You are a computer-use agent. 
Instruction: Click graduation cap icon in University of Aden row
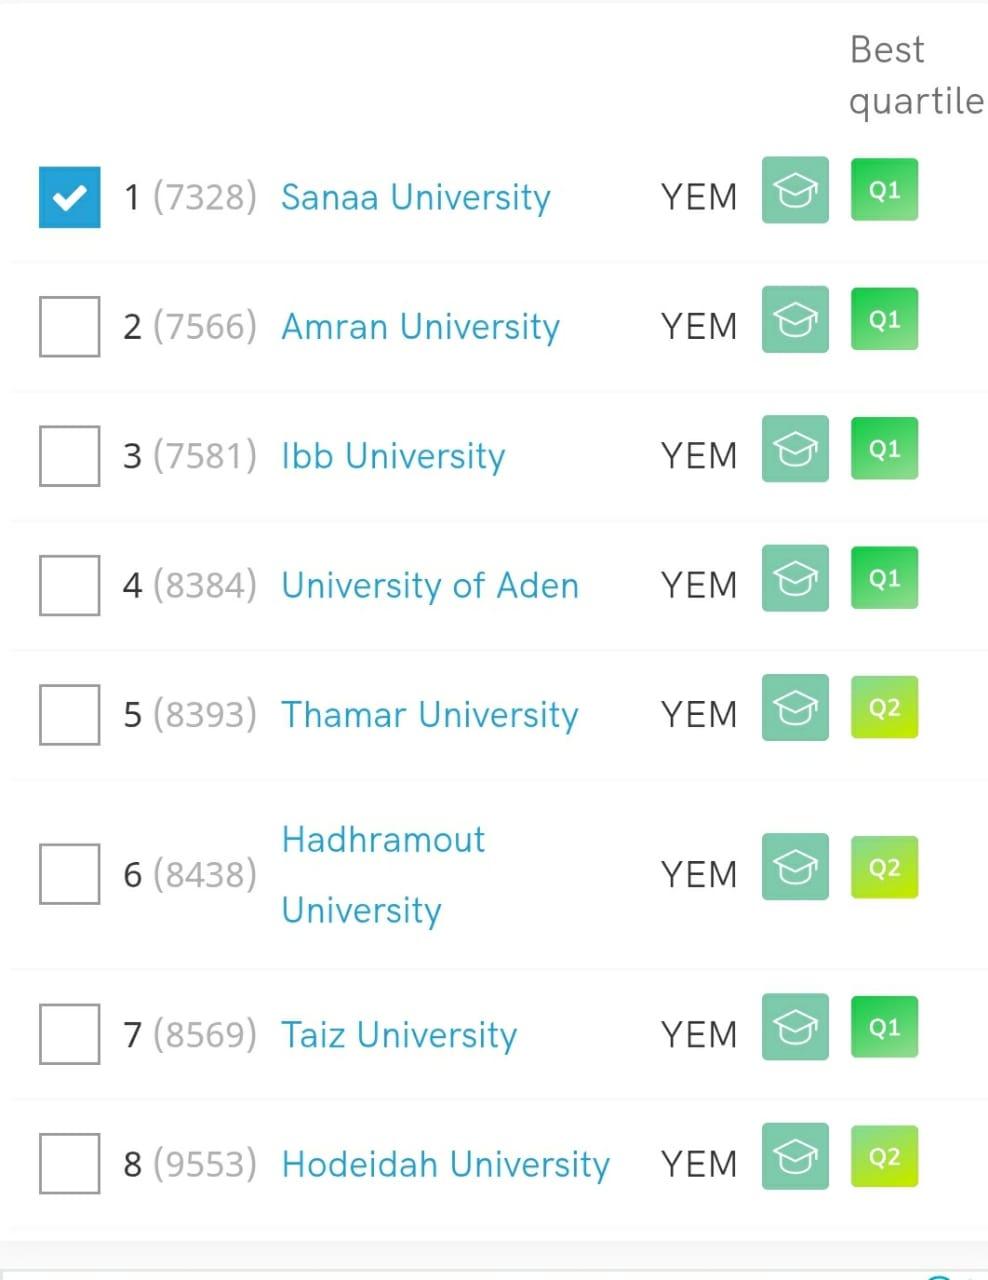point(795,578)
